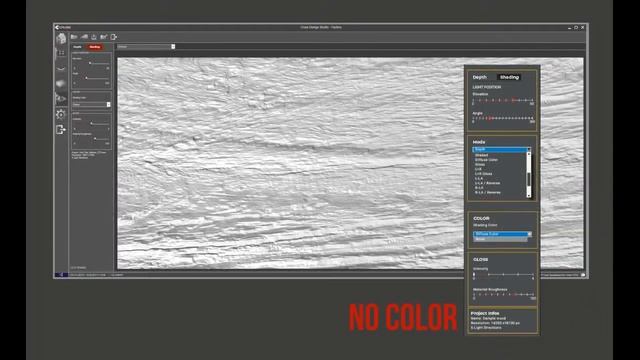Image resolution: width=640 pixels, height=360 pixels.
Task: Choose 'Shaded' in the Mode list
Action: click(x=482, y=155)
